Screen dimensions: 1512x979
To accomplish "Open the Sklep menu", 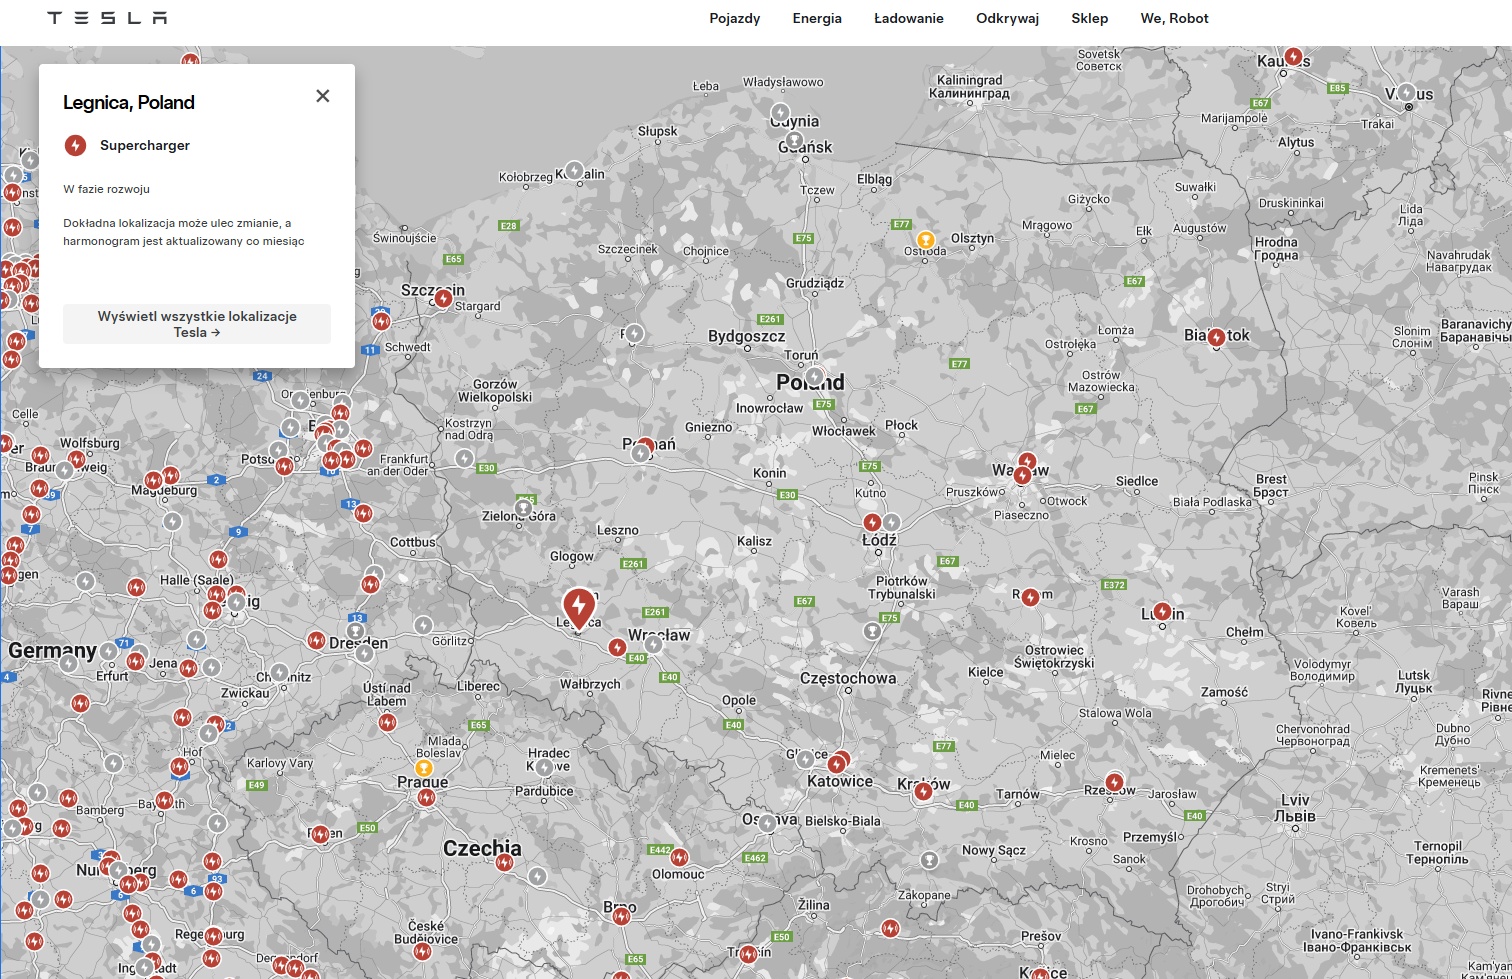I will point(1089,18).
